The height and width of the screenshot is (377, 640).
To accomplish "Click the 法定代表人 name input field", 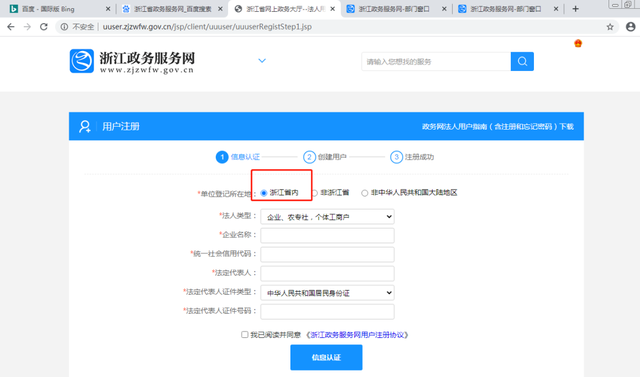I will (327, 273).
